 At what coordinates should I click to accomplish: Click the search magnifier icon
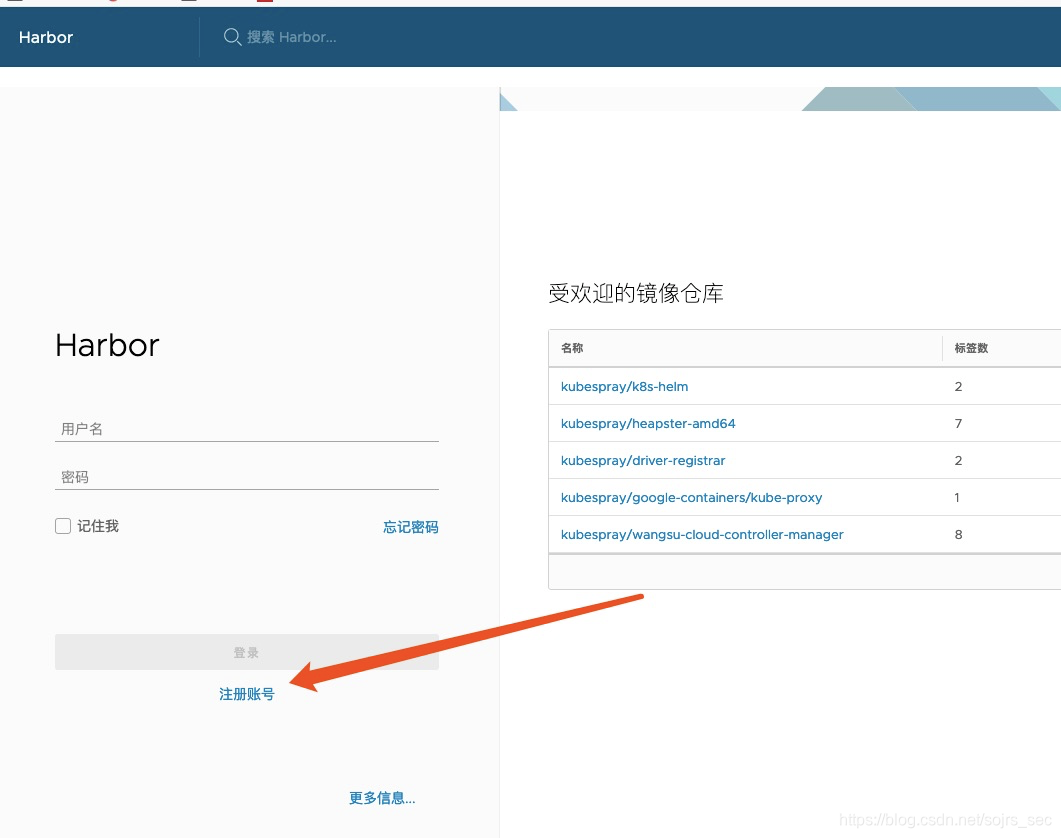tap(232, 37)
